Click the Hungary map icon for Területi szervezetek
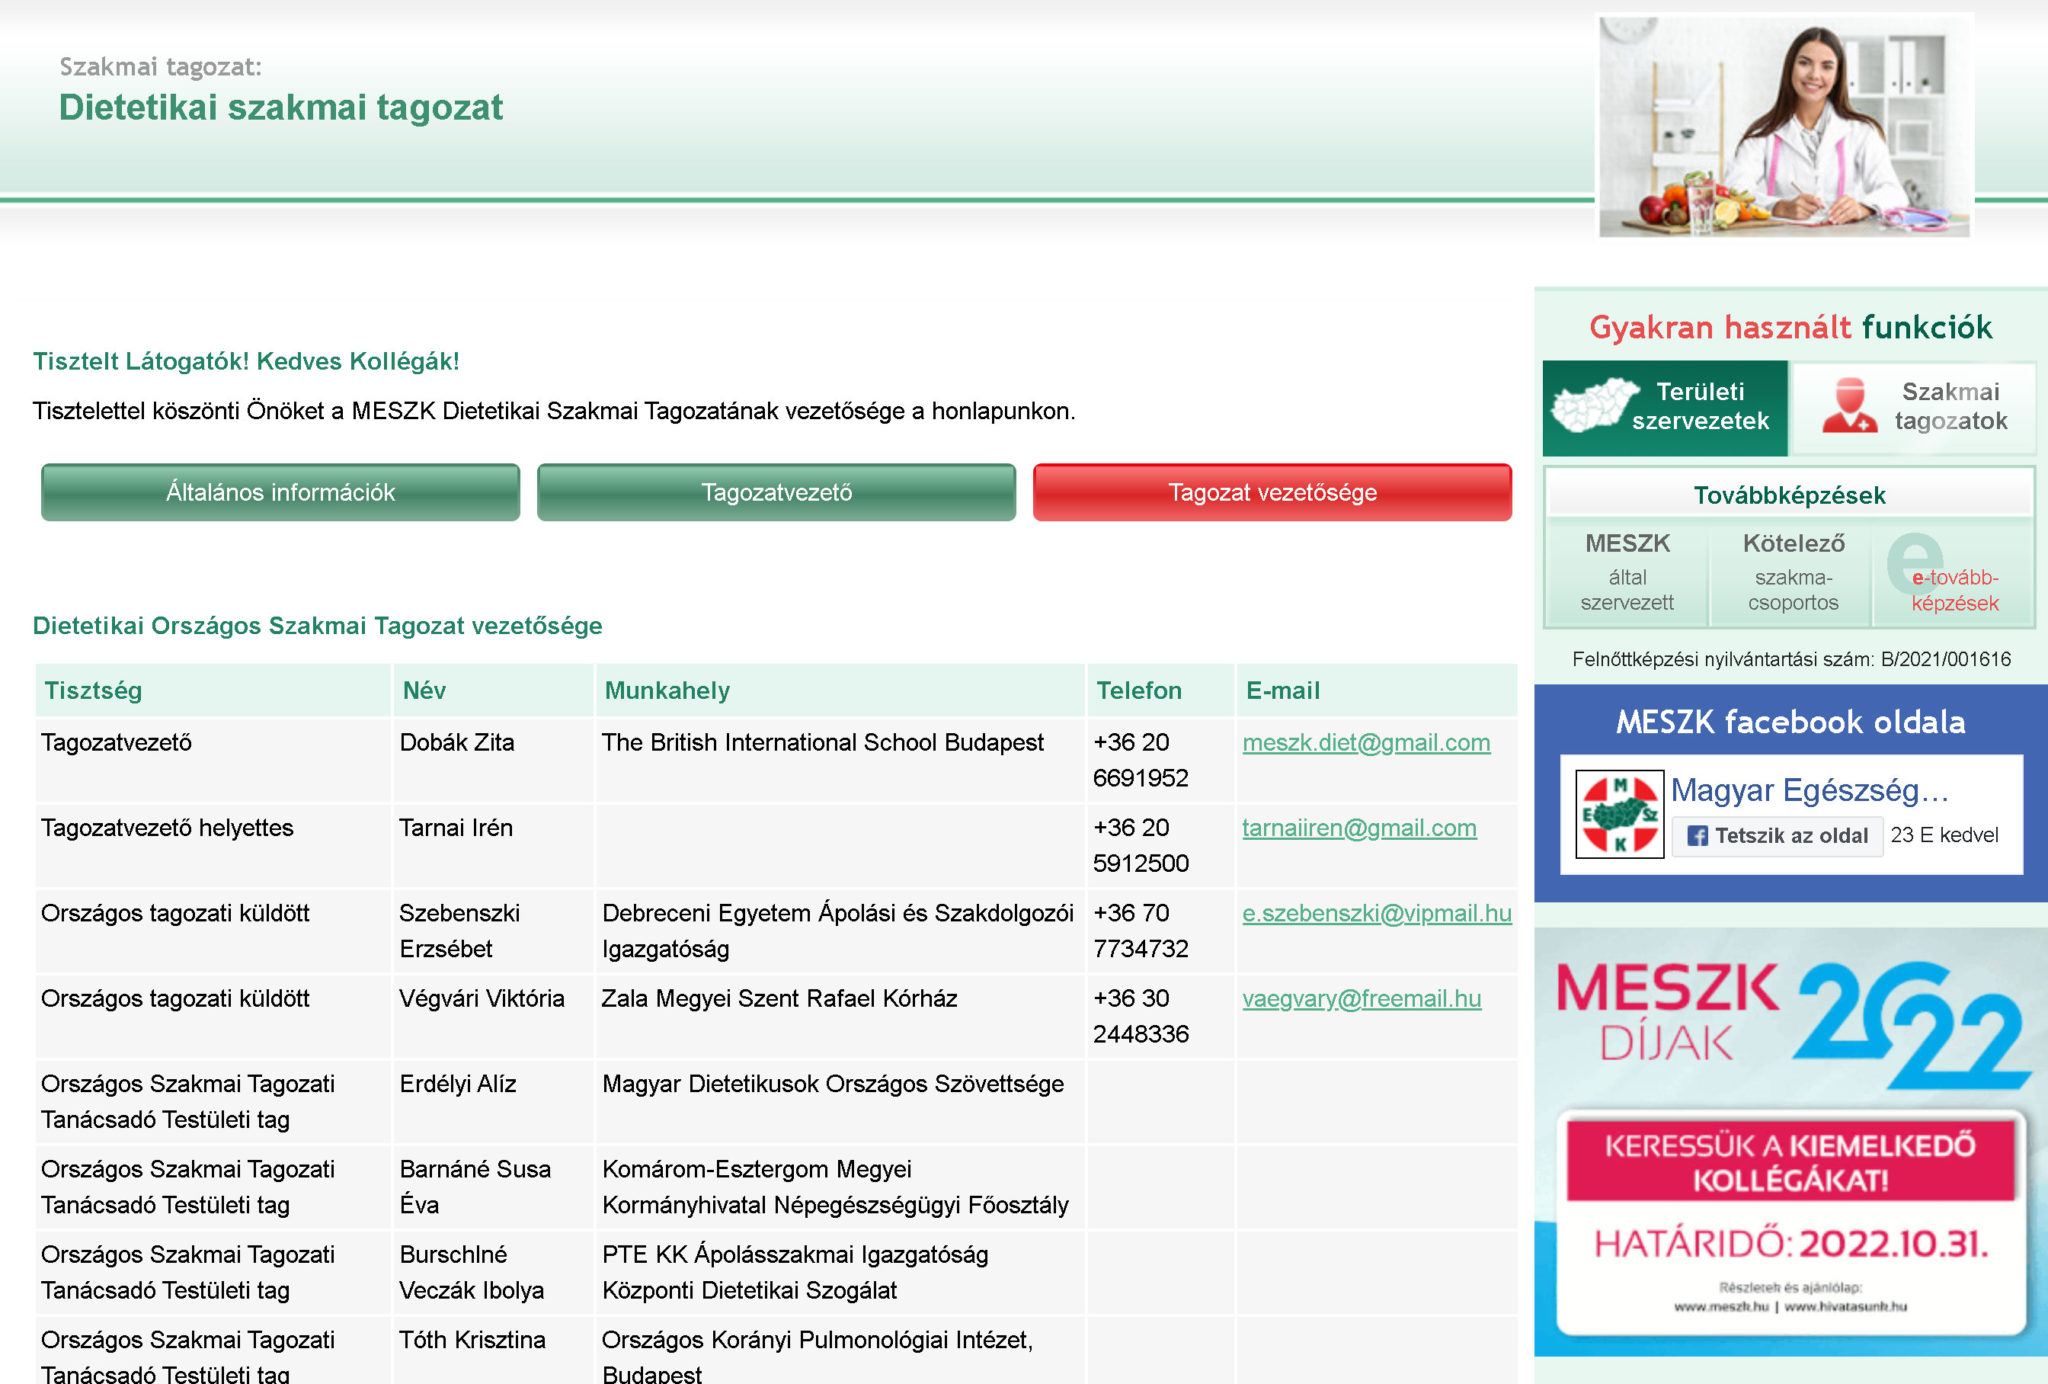Image resolution: width=2048 pixels, height=1384 pixels. click(1593, 406)
